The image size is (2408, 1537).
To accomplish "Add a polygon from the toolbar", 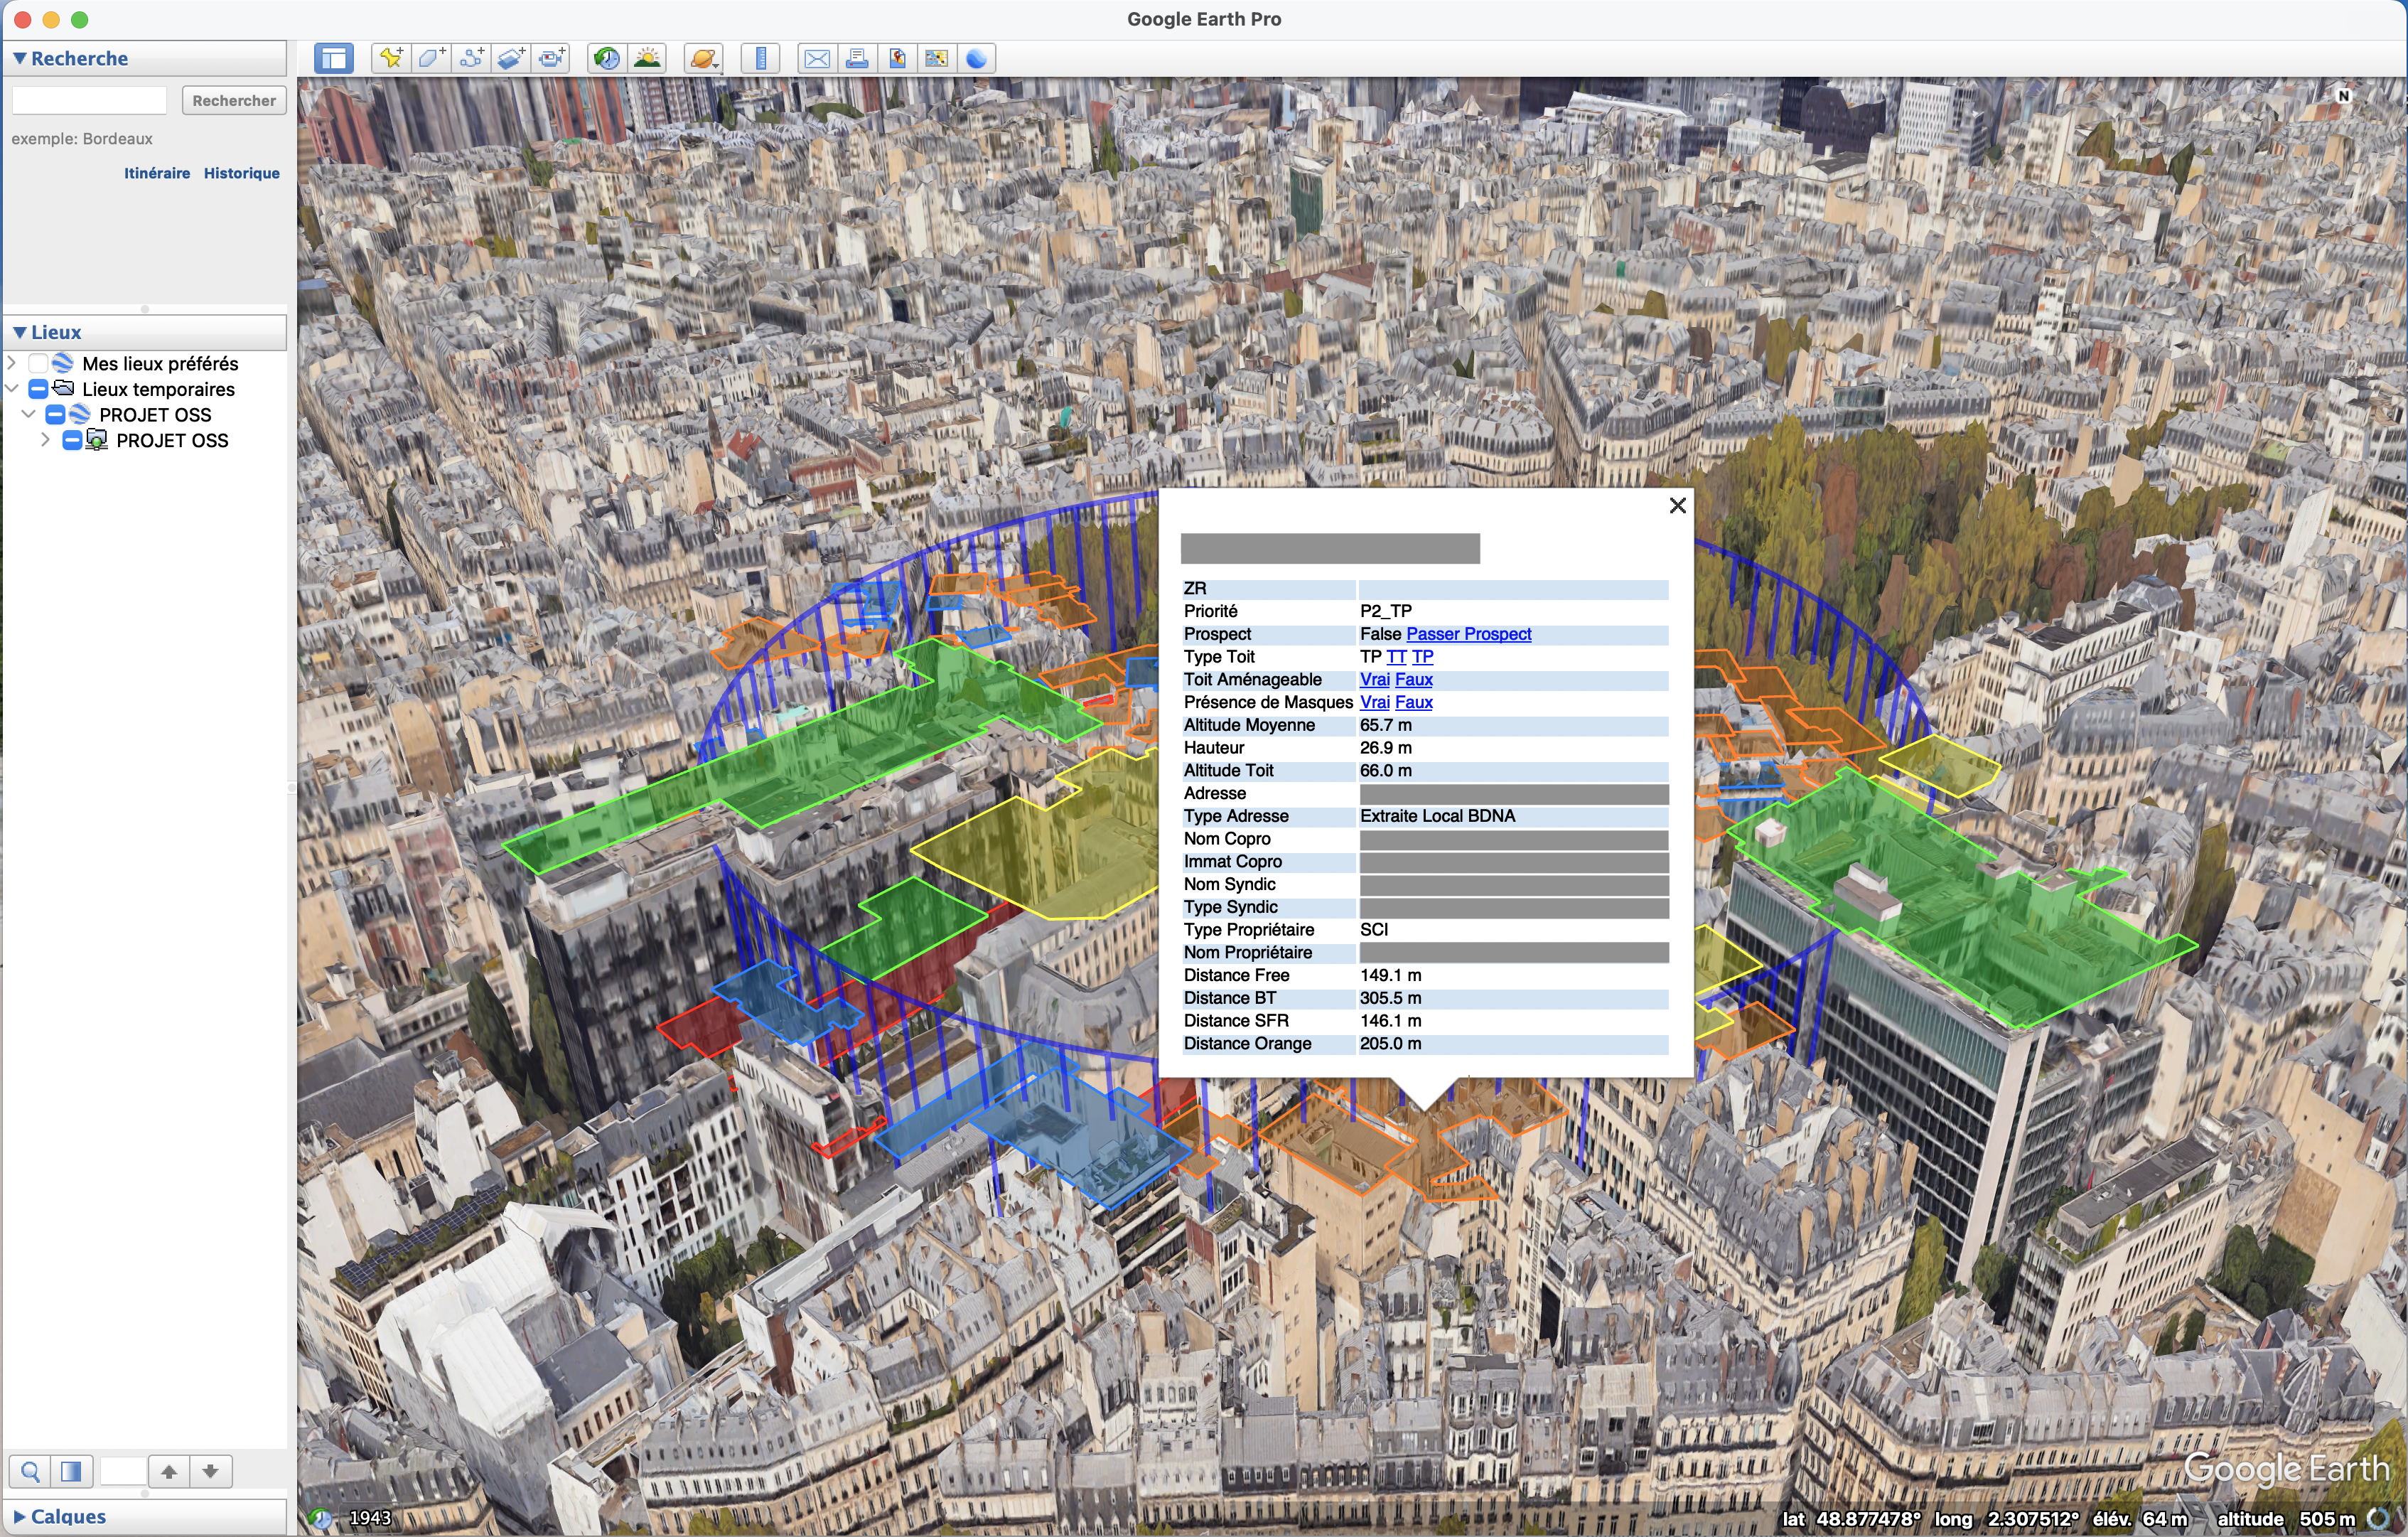I will click(431, 59).
